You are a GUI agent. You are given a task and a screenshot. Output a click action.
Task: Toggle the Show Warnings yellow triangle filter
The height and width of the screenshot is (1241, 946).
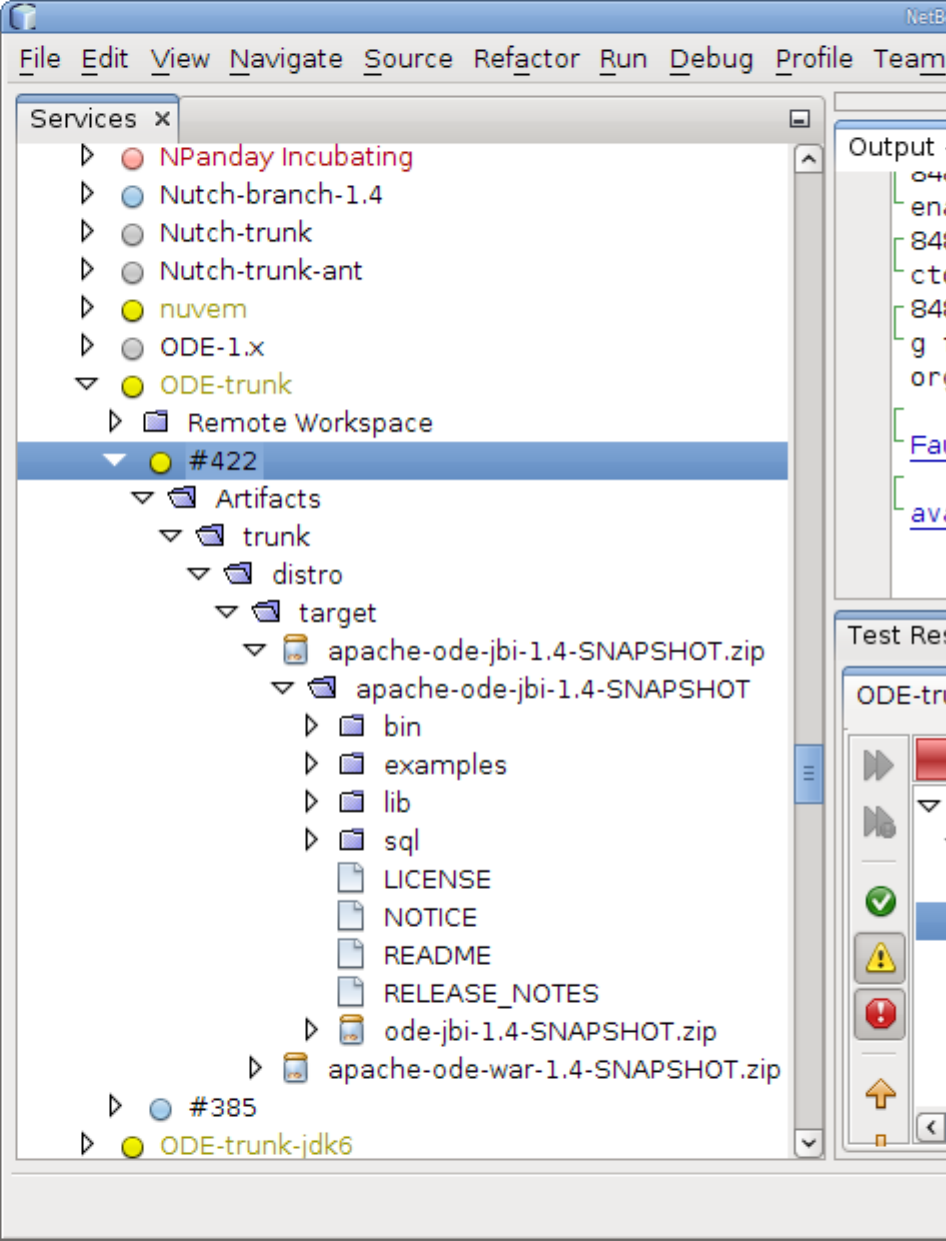click(x=880, y=959)
